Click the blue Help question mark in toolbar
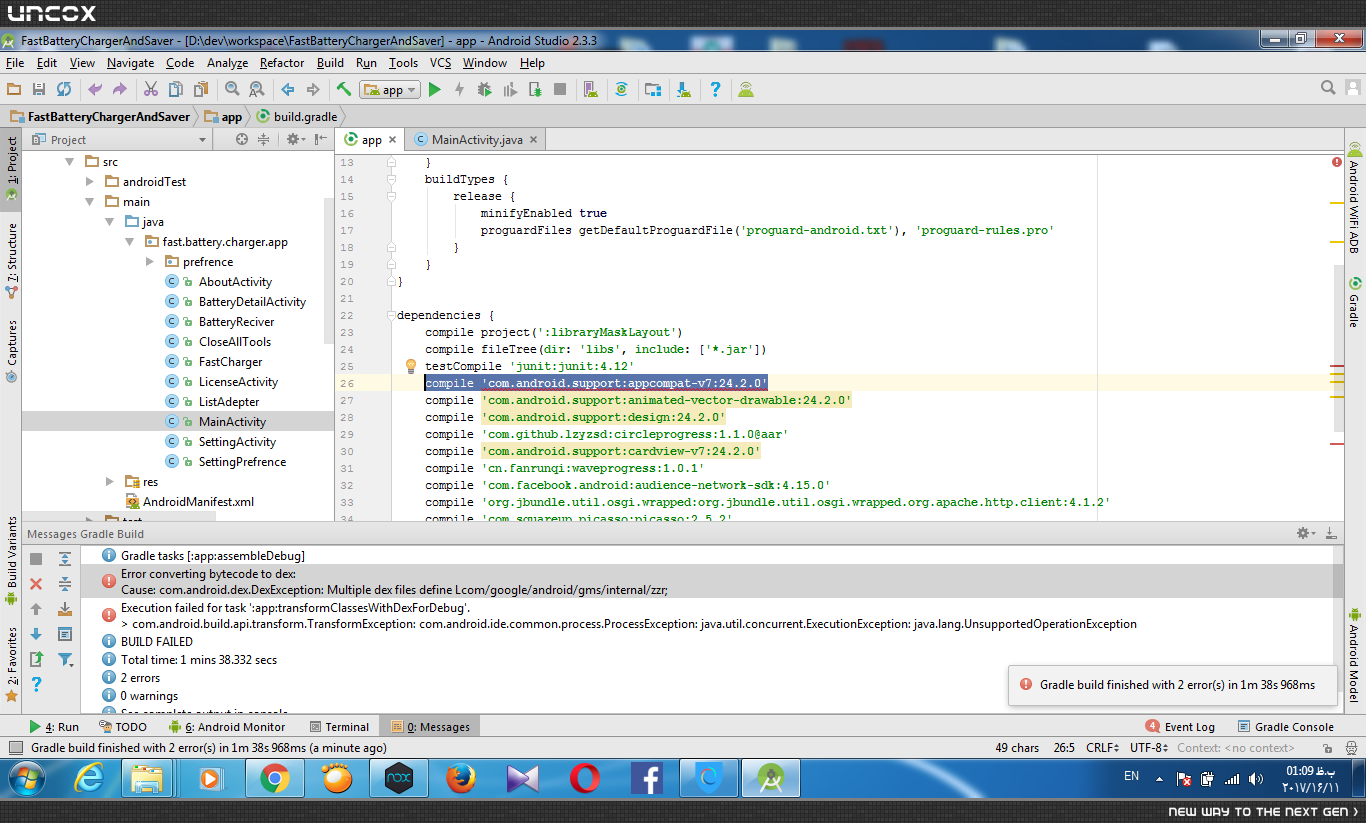 (716, 90)
